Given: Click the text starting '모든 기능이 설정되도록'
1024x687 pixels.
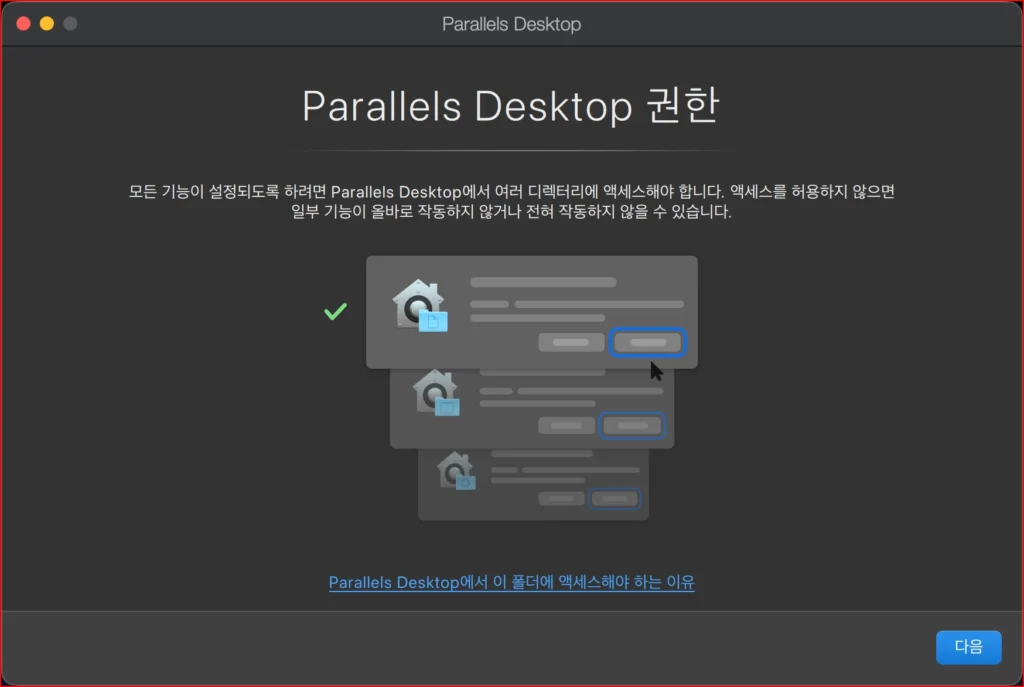Looking at the screenshot, I should [x=511, y=201].
